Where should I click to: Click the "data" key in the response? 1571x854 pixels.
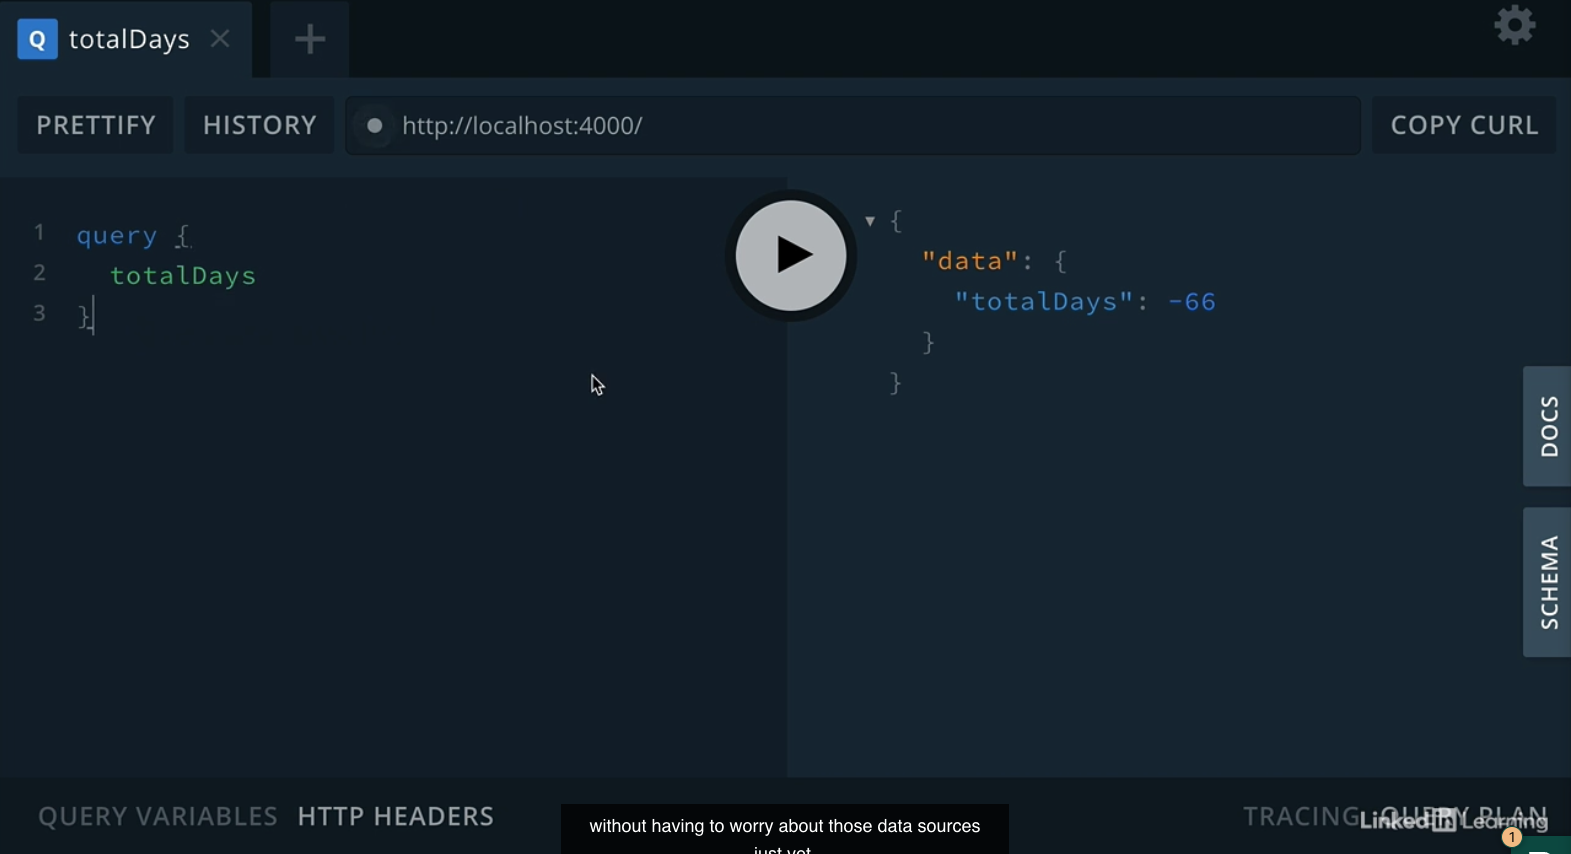(969, 261)
